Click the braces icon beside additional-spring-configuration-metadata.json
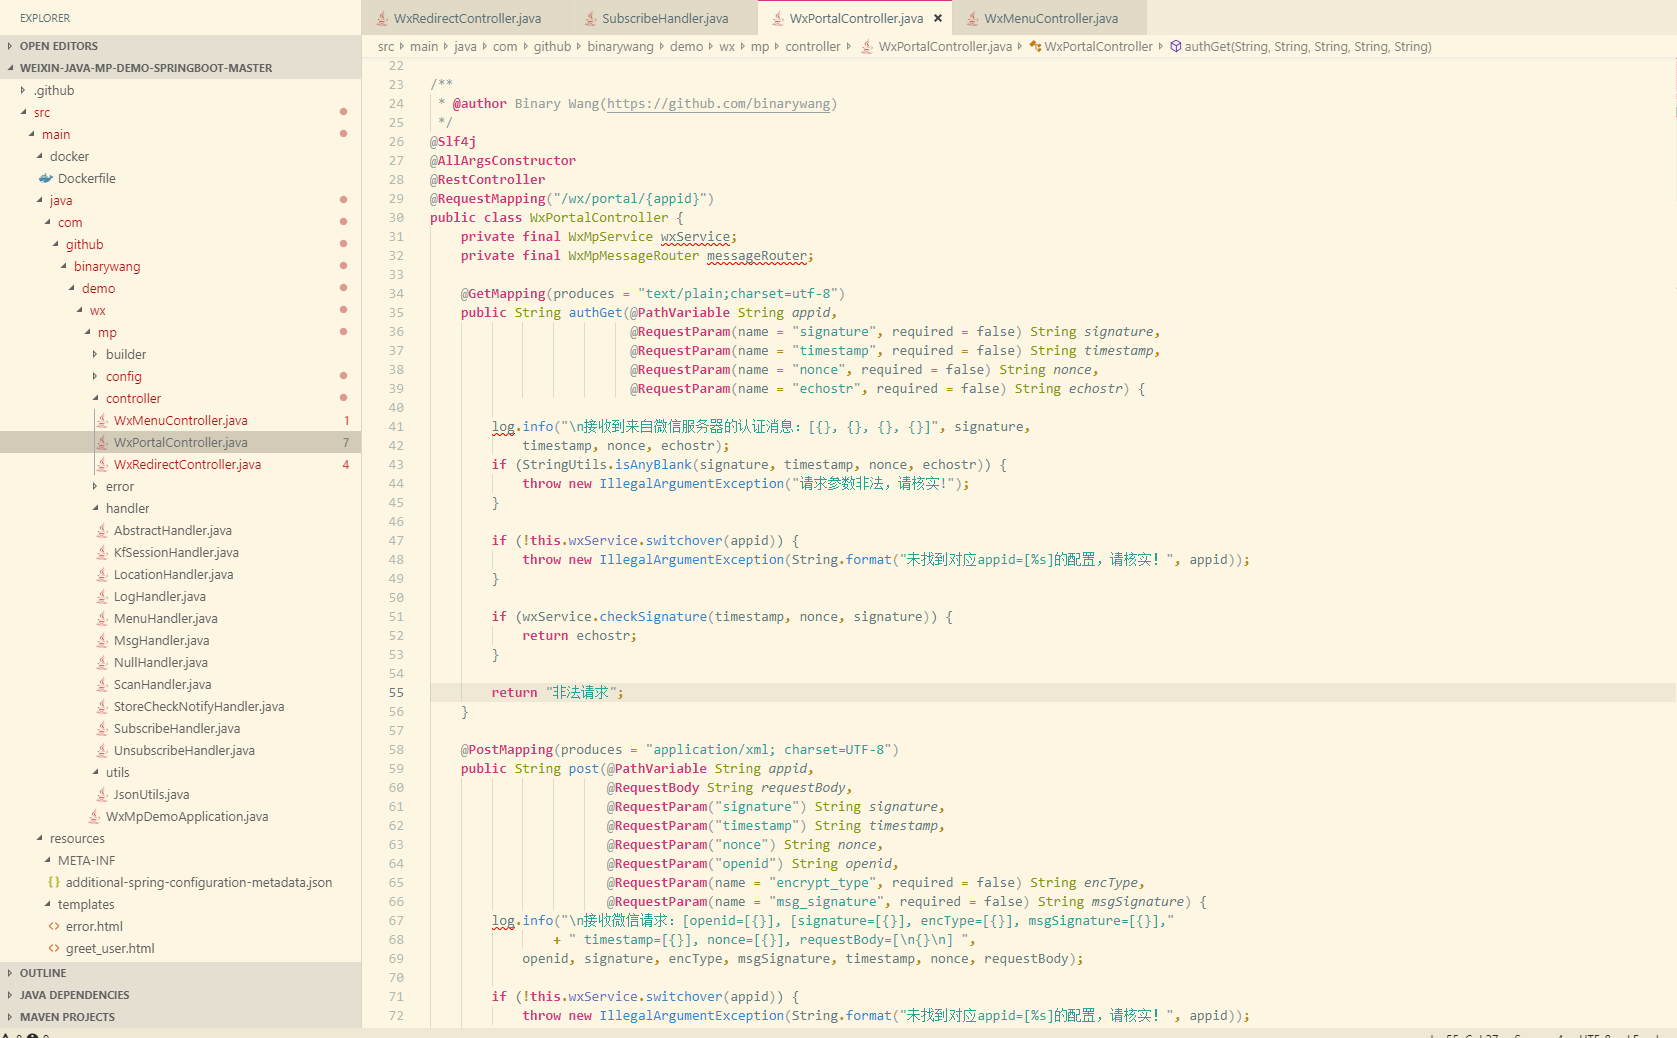This screenshot has height=1038, width=1677. 54,882
